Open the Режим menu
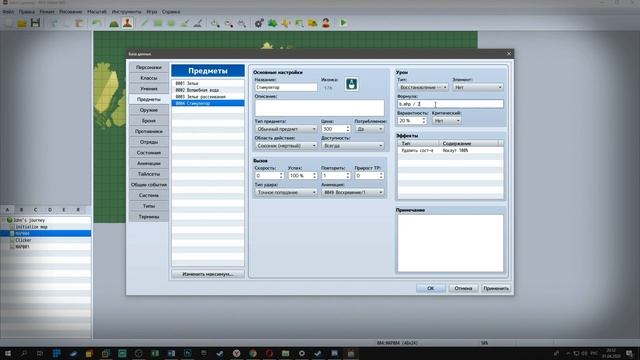Screen dimensions: 640x360 point(47,12)
